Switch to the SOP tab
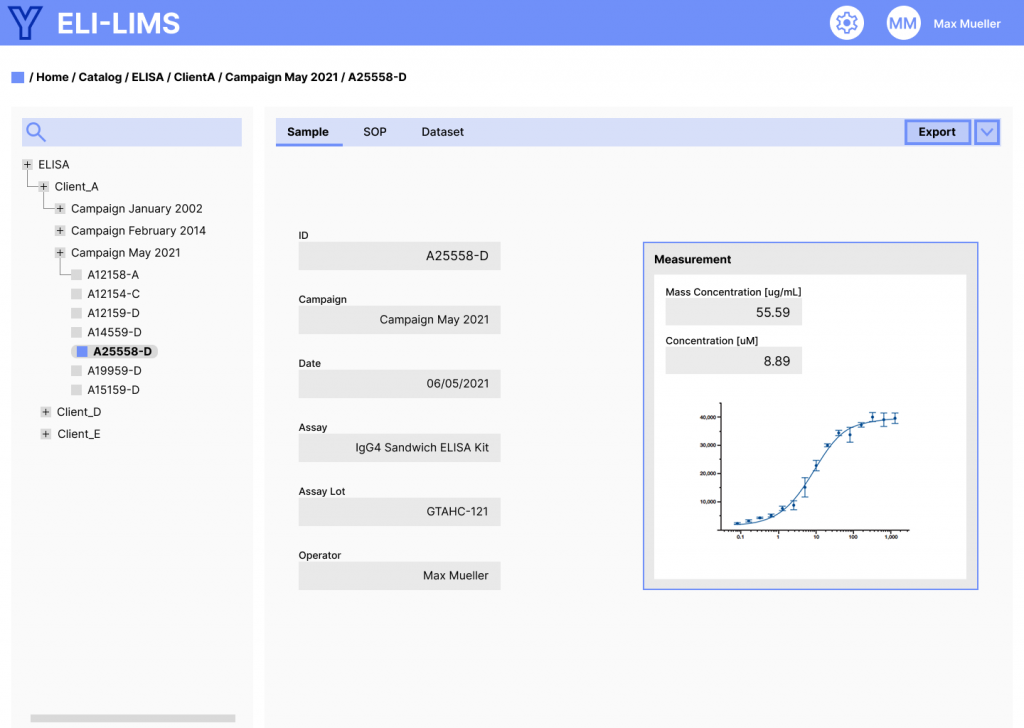 pyautogui.click(x=374, y=132)
